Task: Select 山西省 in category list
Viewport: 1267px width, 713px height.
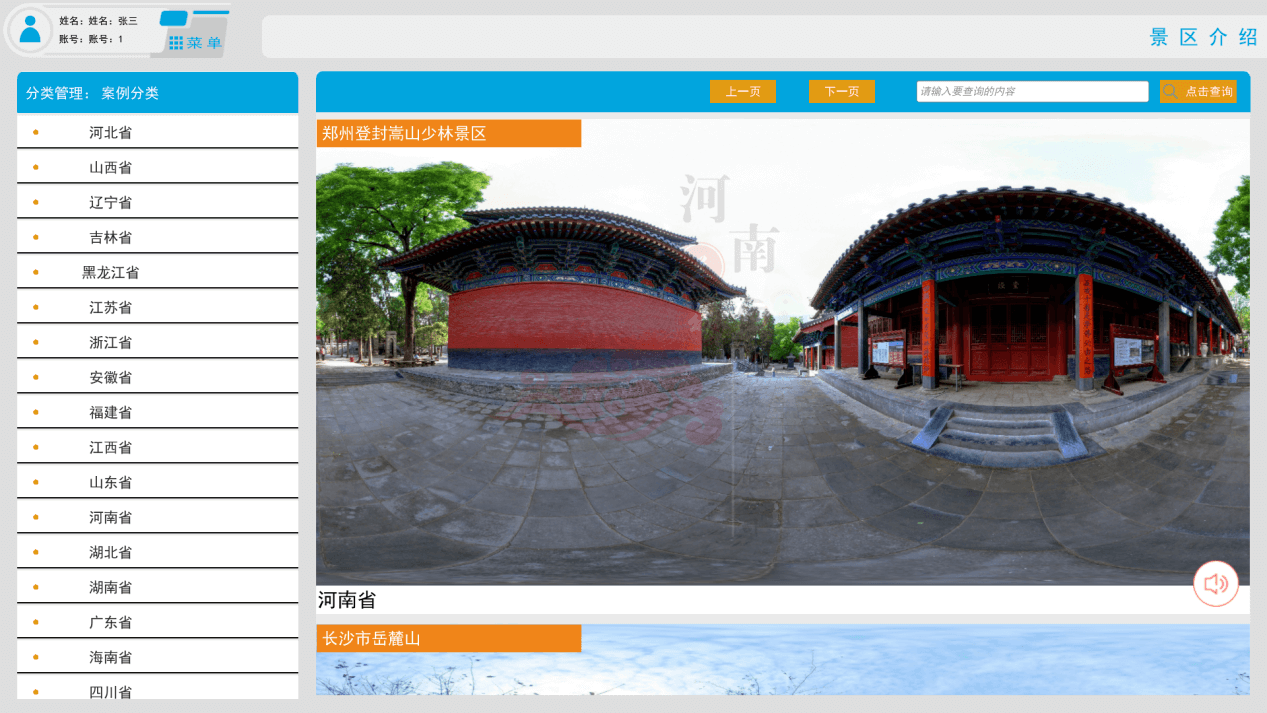Action: [x=110, y=168]
